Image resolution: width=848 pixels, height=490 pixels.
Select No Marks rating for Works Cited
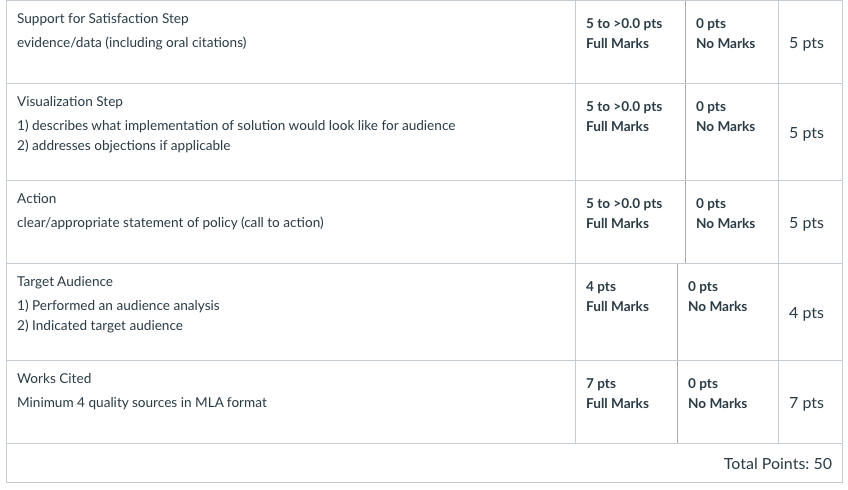pos(728,402)
